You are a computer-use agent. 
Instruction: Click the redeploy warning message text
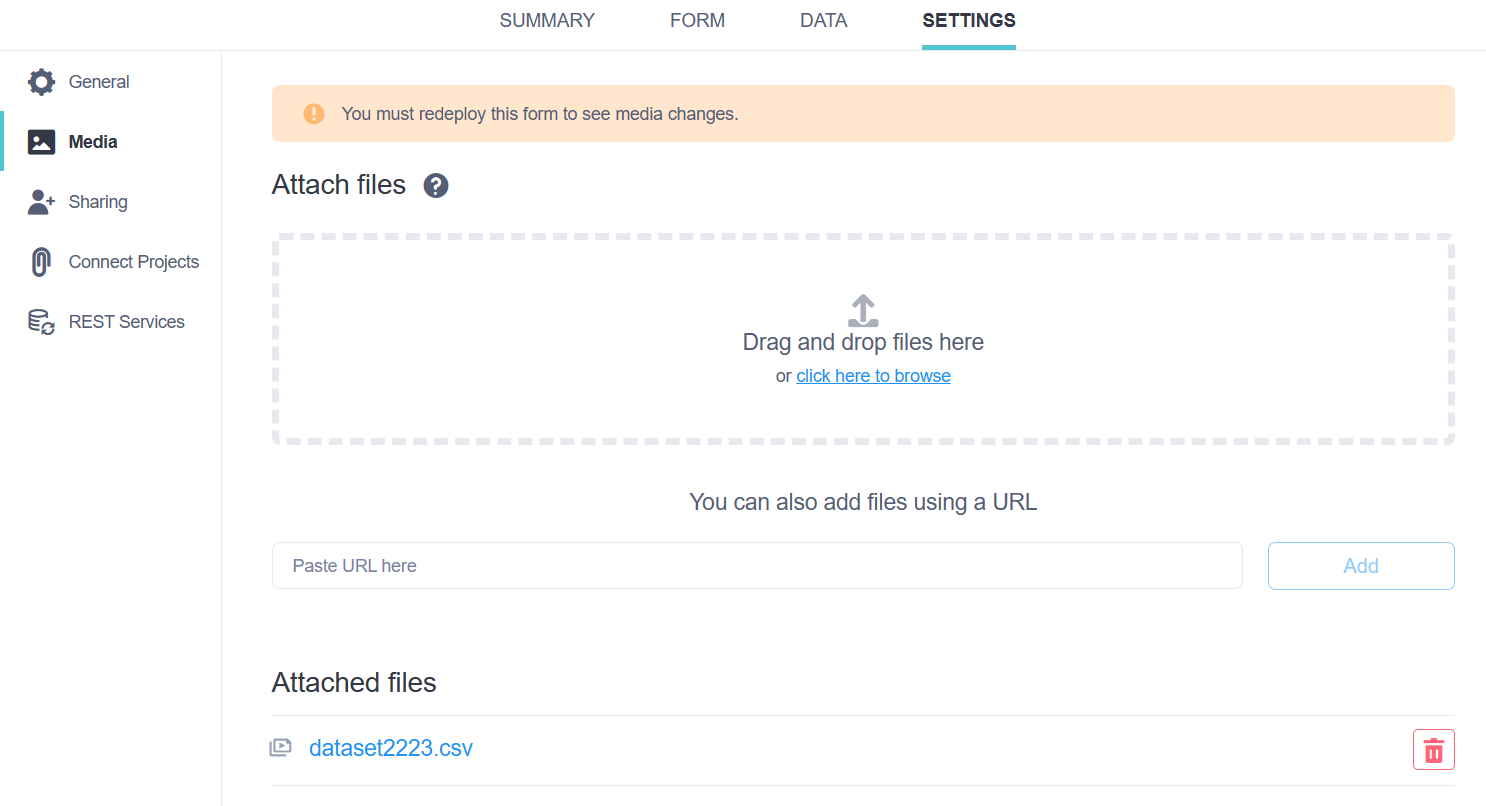(x=540, y=114)
